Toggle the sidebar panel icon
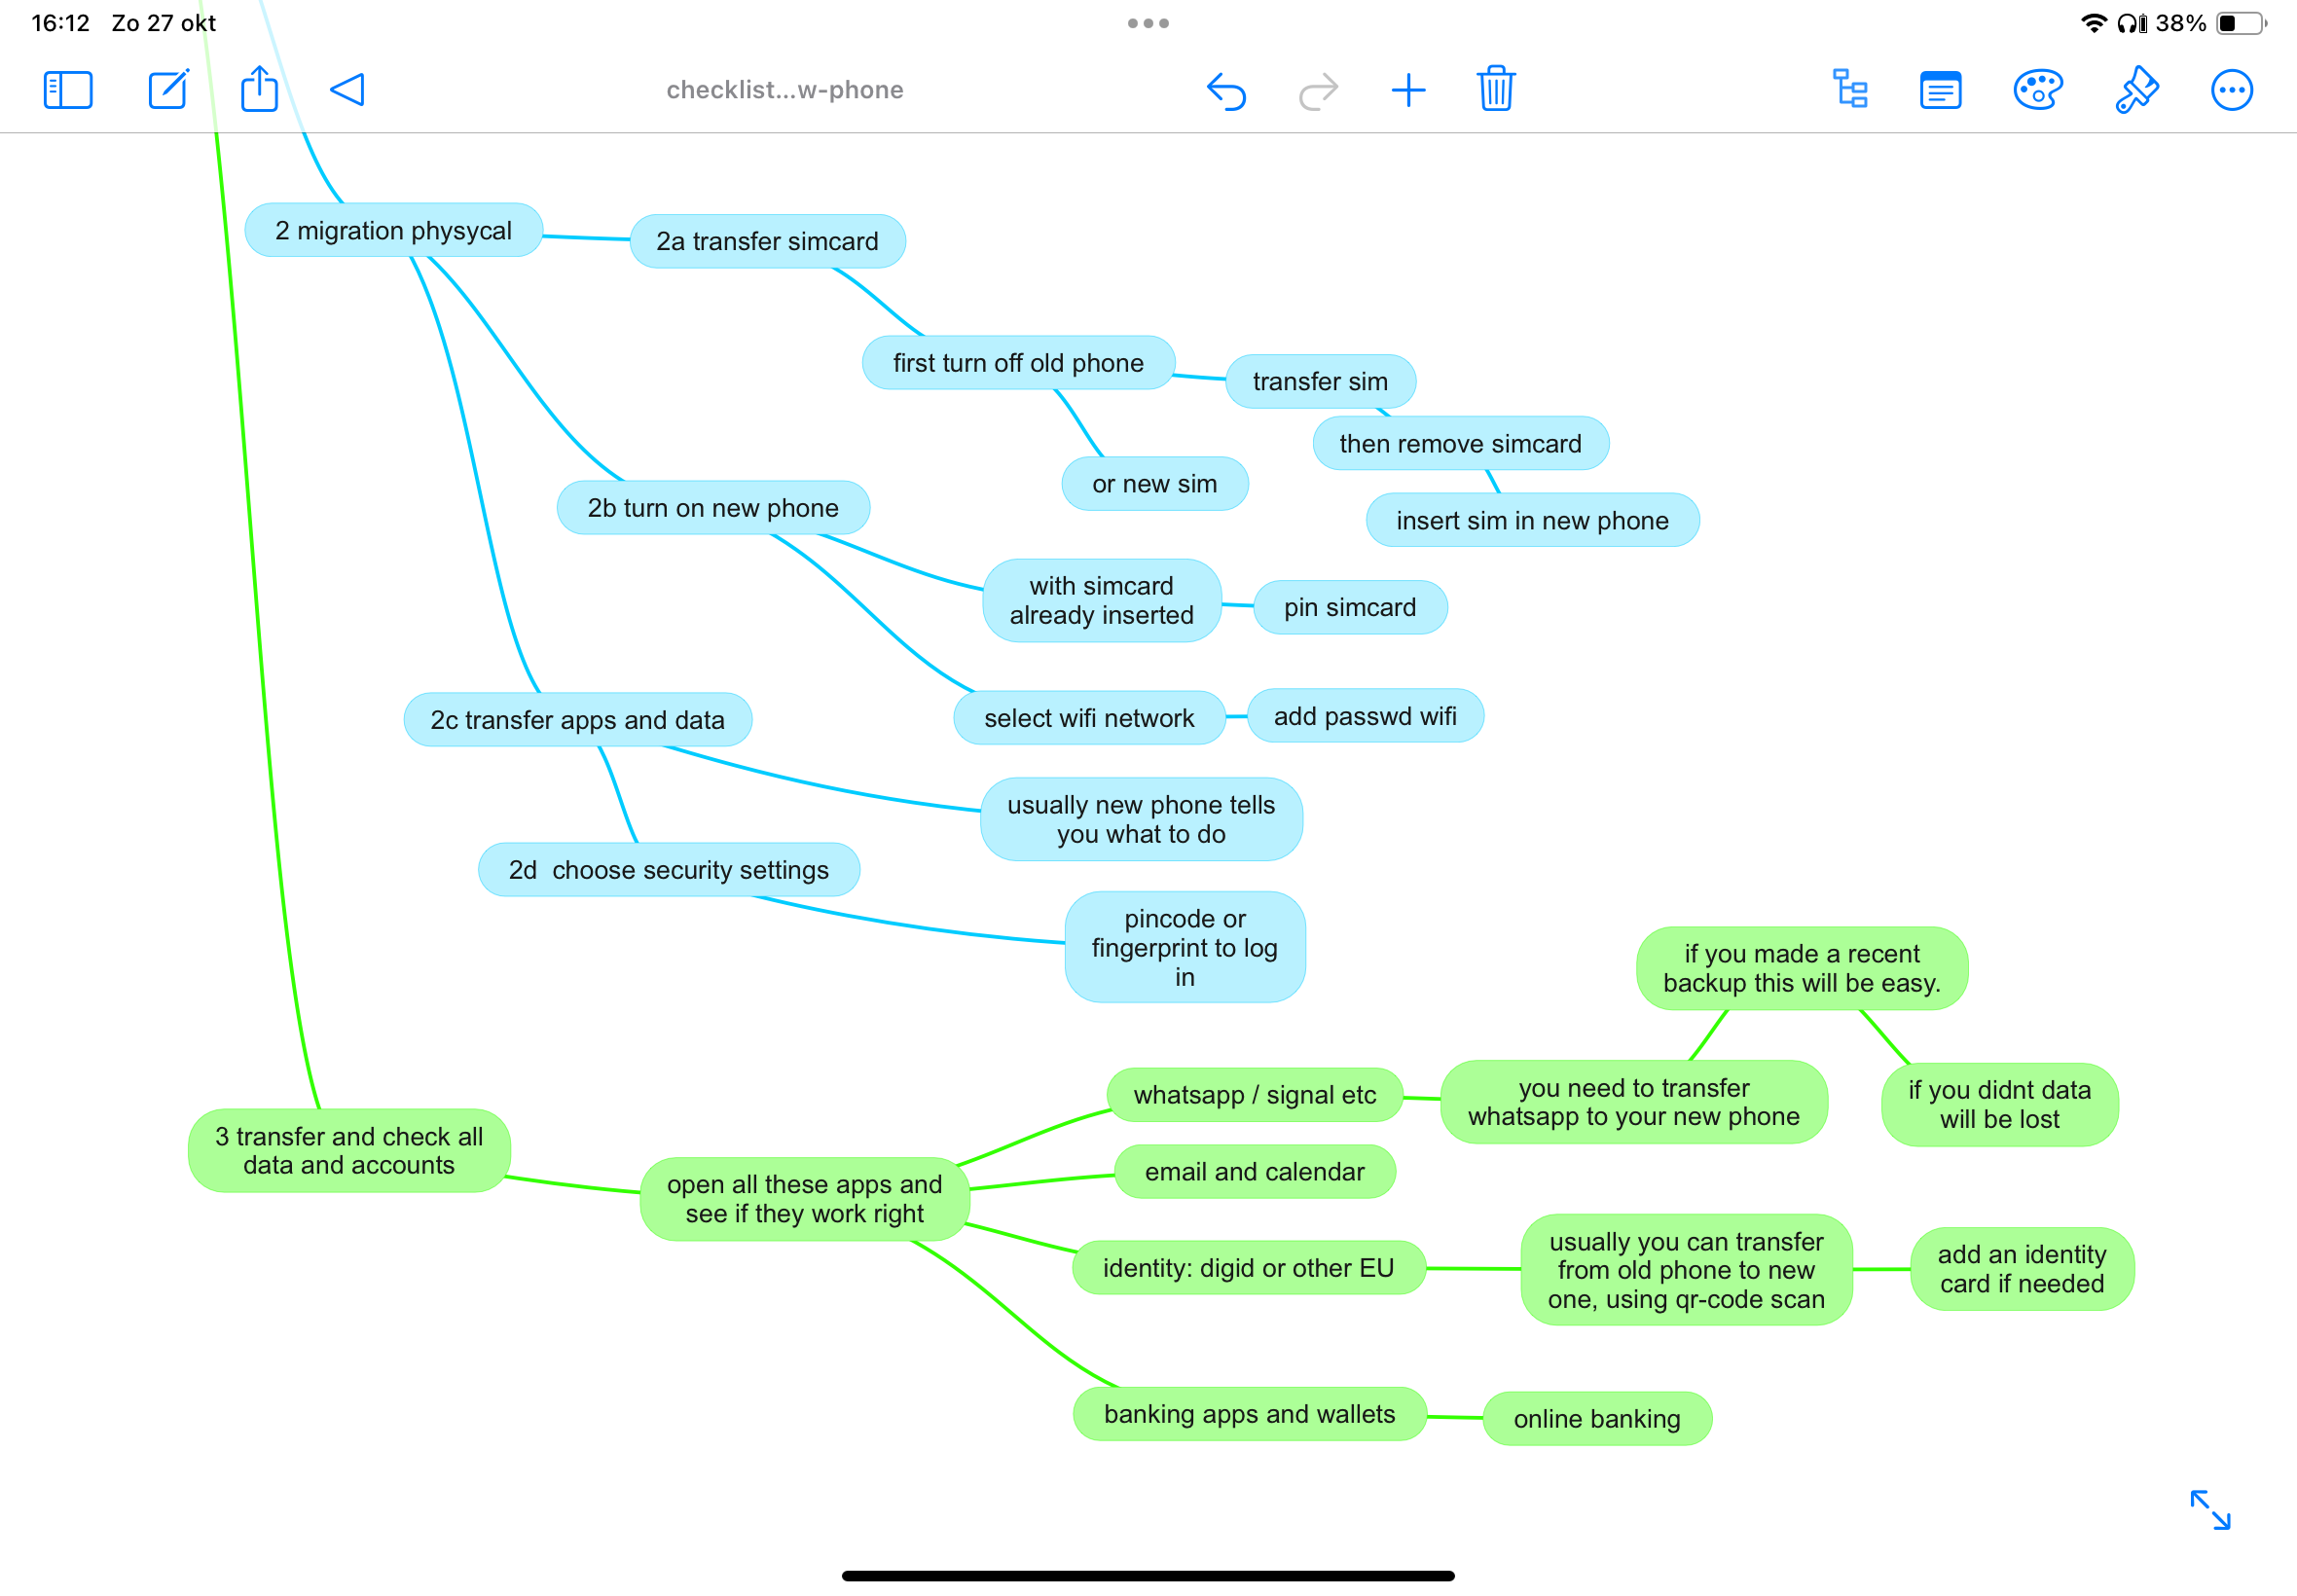This screenshot has height=1596, width=2297. [x=68, y=90]
